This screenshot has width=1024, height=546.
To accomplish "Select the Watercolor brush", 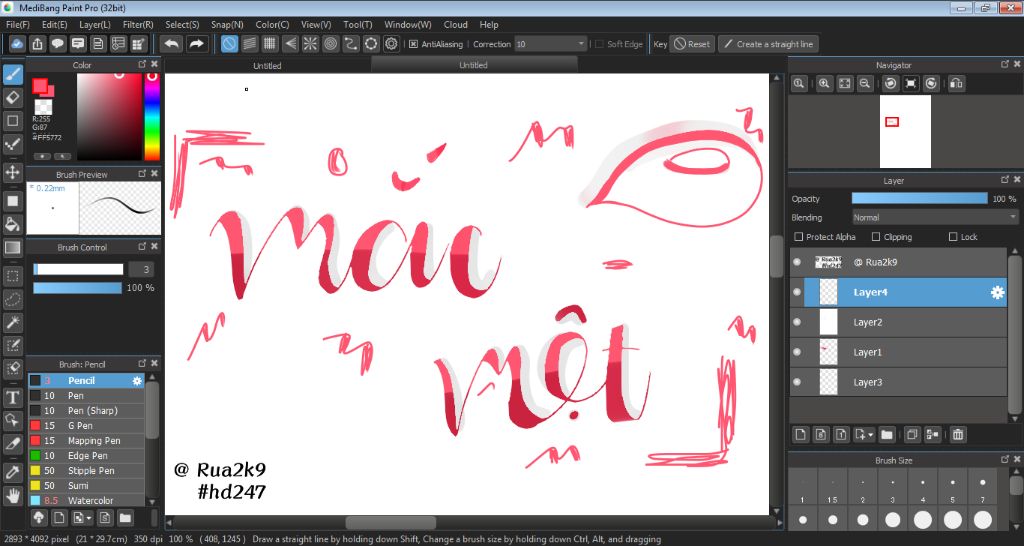I will click(86, 500).
